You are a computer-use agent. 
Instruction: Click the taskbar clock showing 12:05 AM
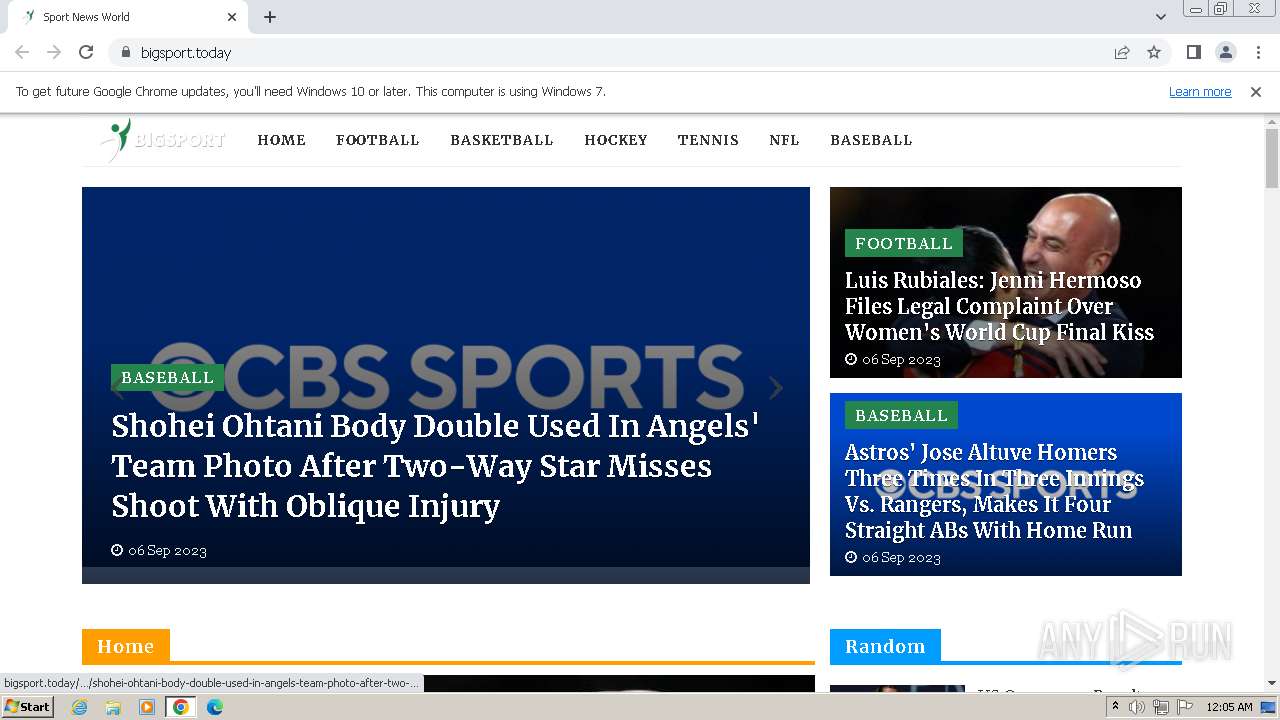pos(1229,707)
